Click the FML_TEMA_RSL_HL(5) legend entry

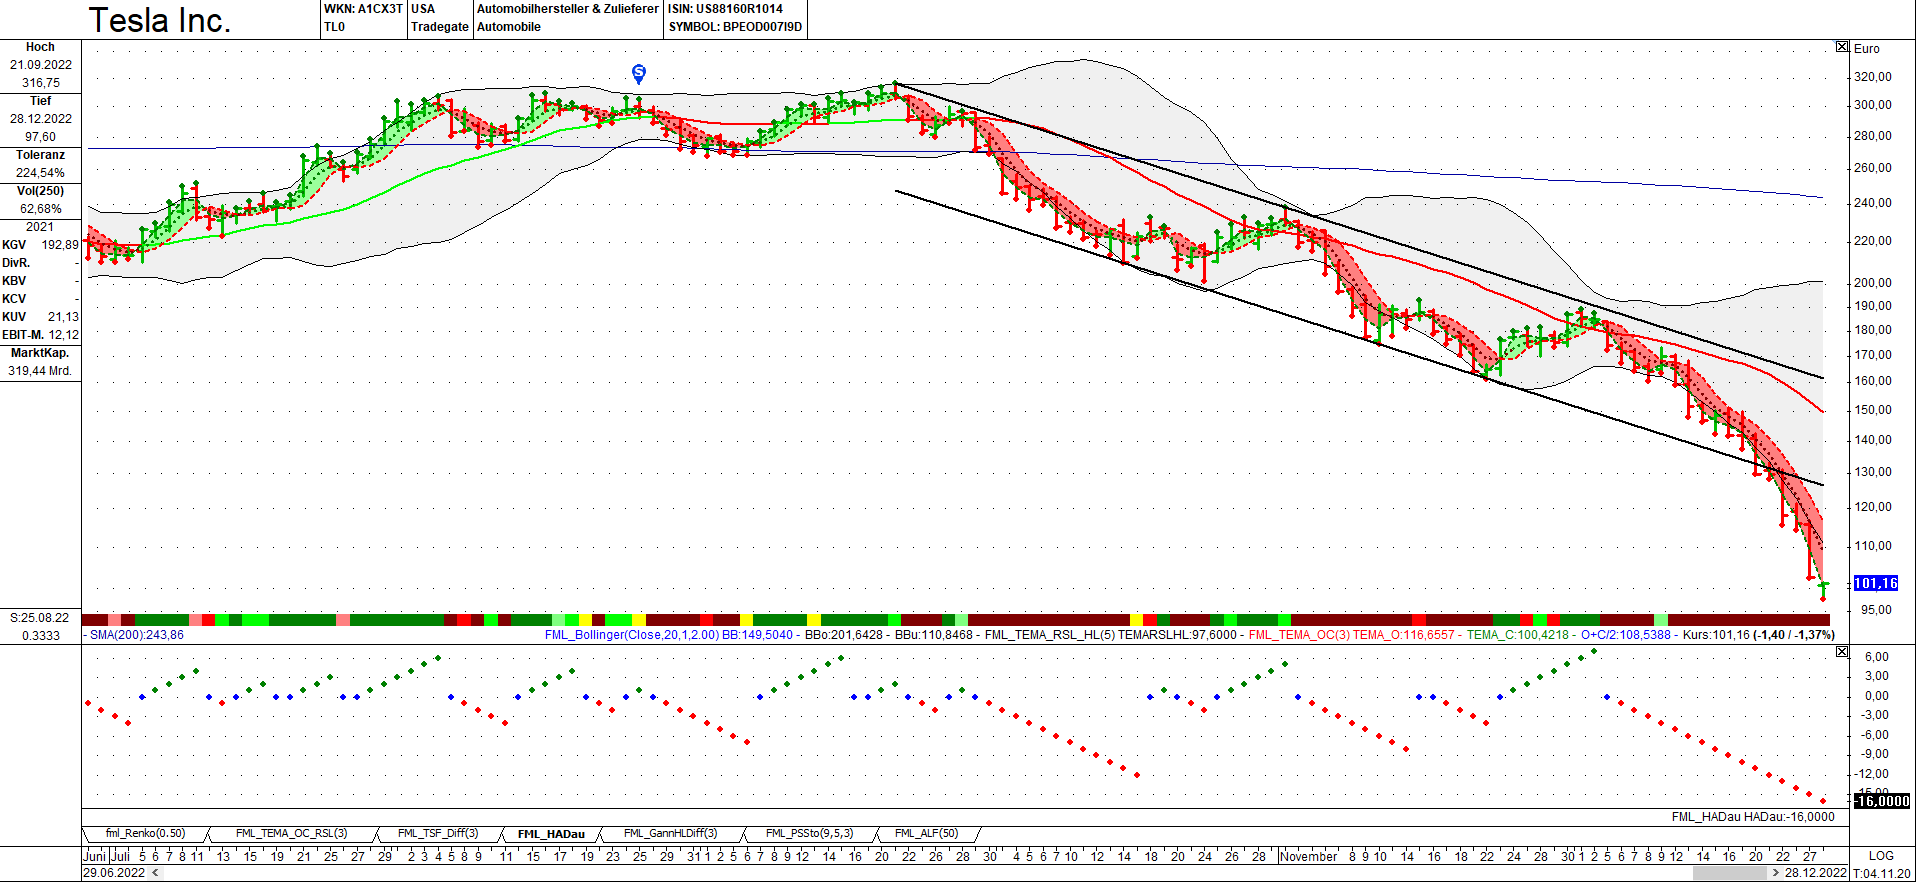(1050, 635)
